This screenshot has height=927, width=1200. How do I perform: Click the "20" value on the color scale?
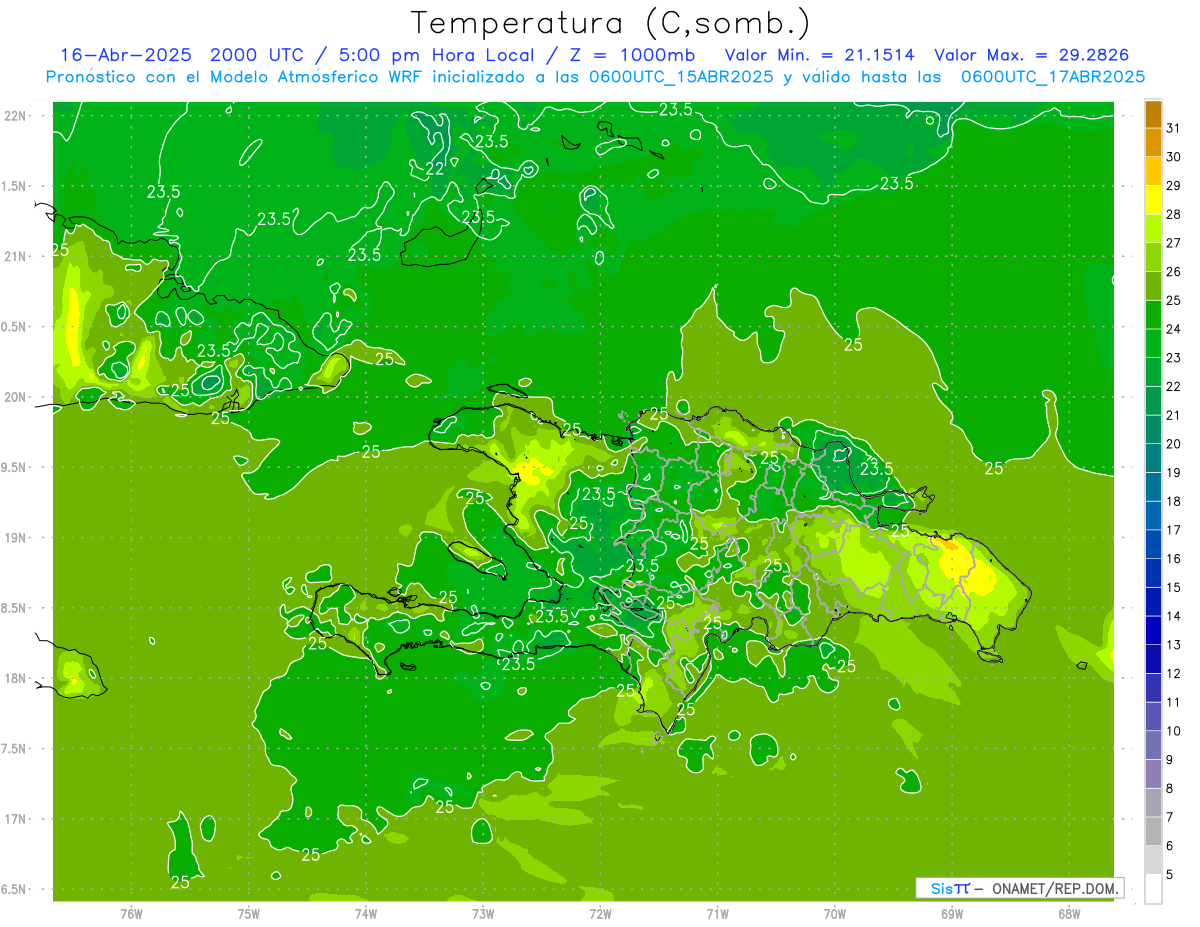click(x=1173, y=444)
